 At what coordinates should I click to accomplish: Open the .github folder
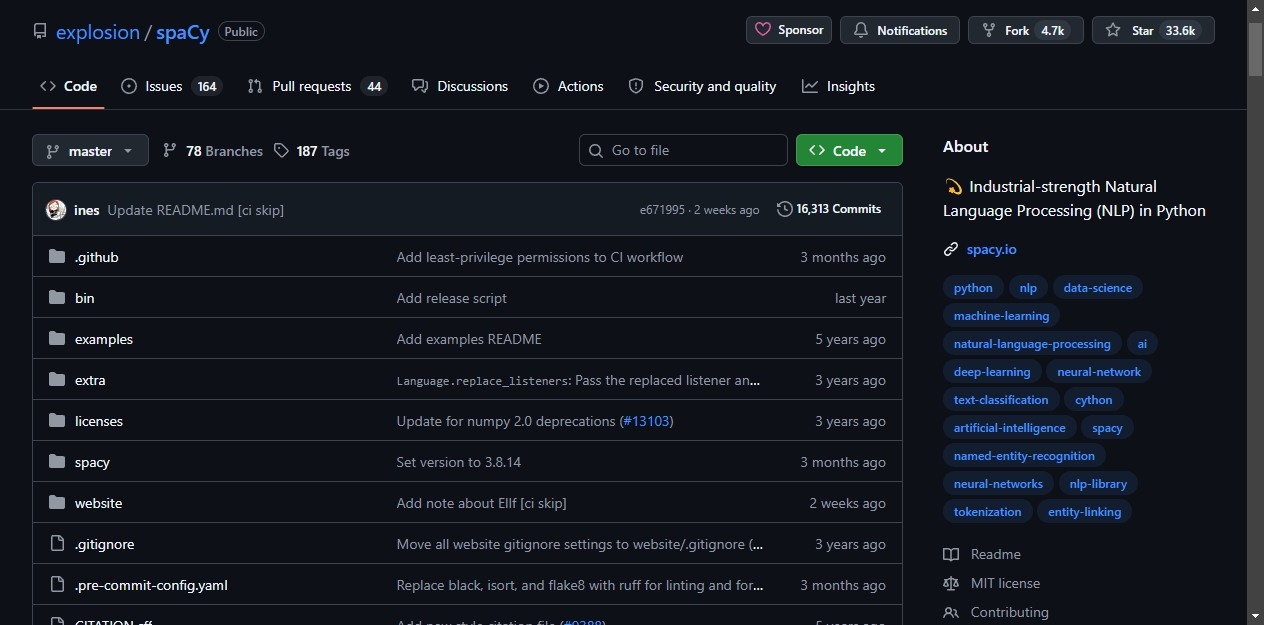pos(97,257)
